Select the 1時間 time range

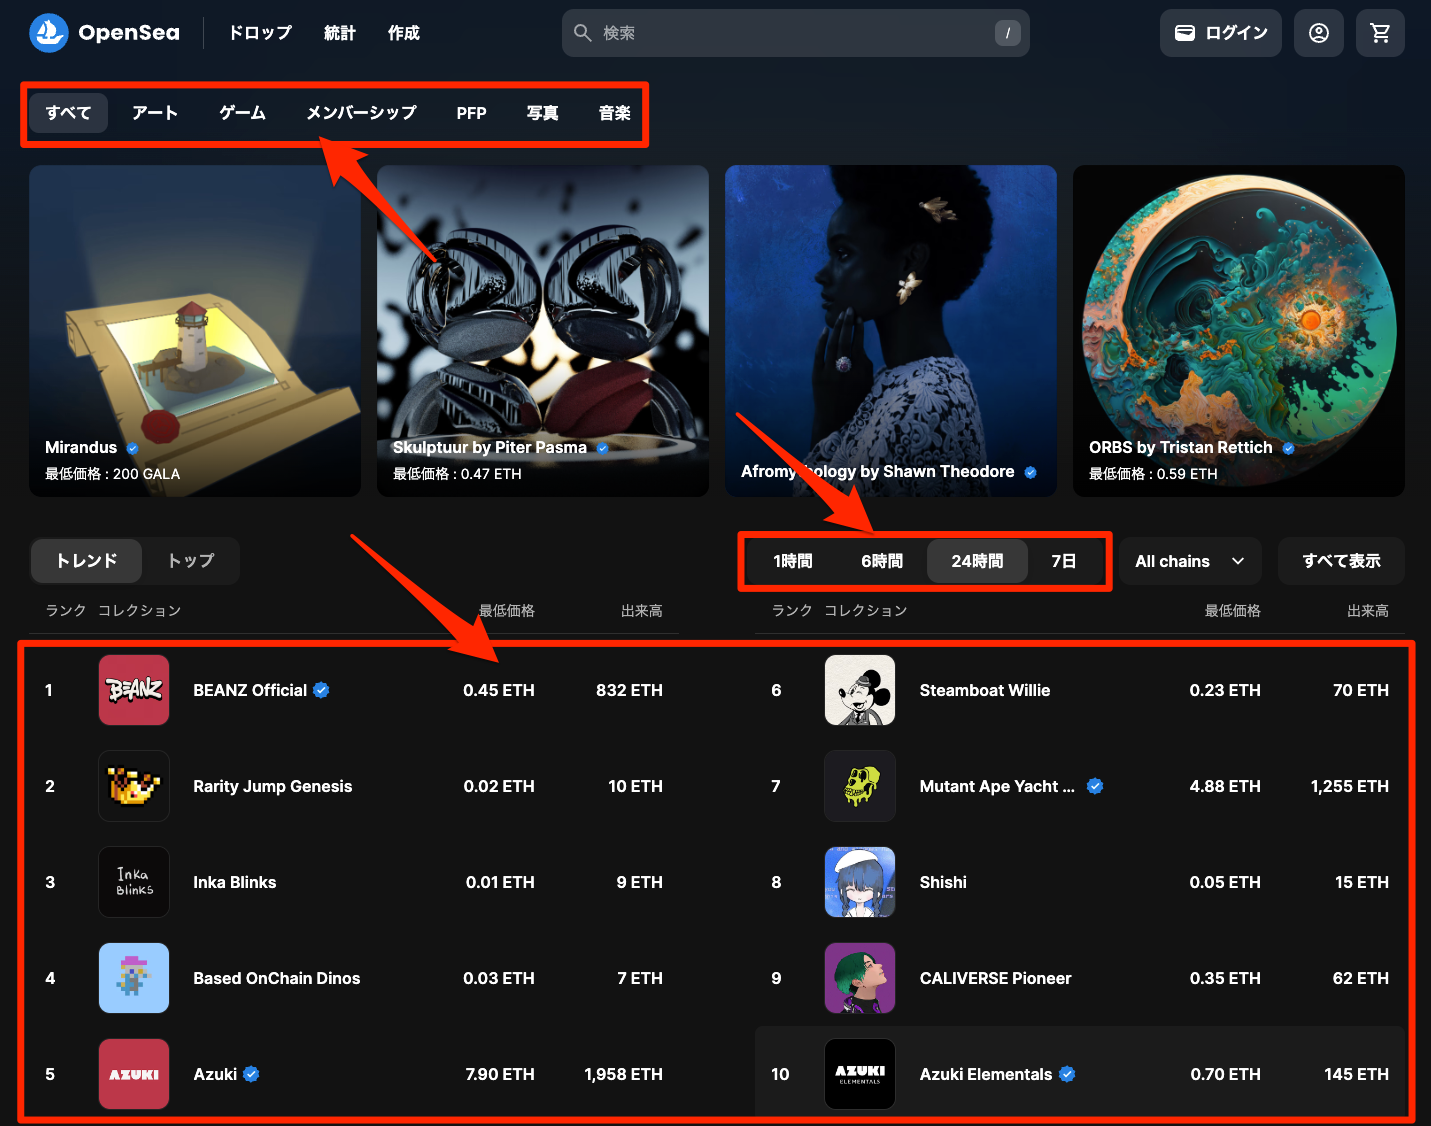792,561
